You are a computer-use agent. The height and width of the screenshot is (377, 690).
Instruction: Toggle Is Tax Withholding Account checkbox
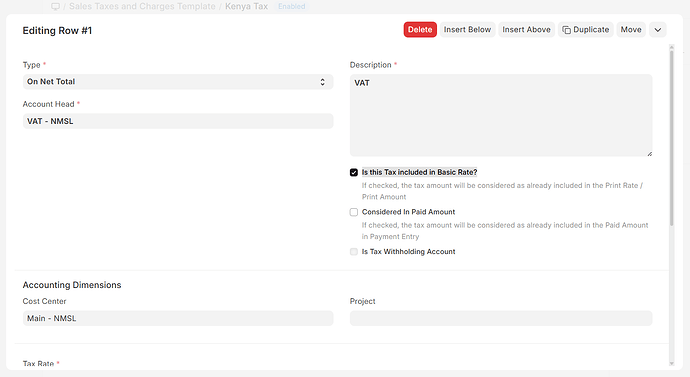[x=354, y=252]
